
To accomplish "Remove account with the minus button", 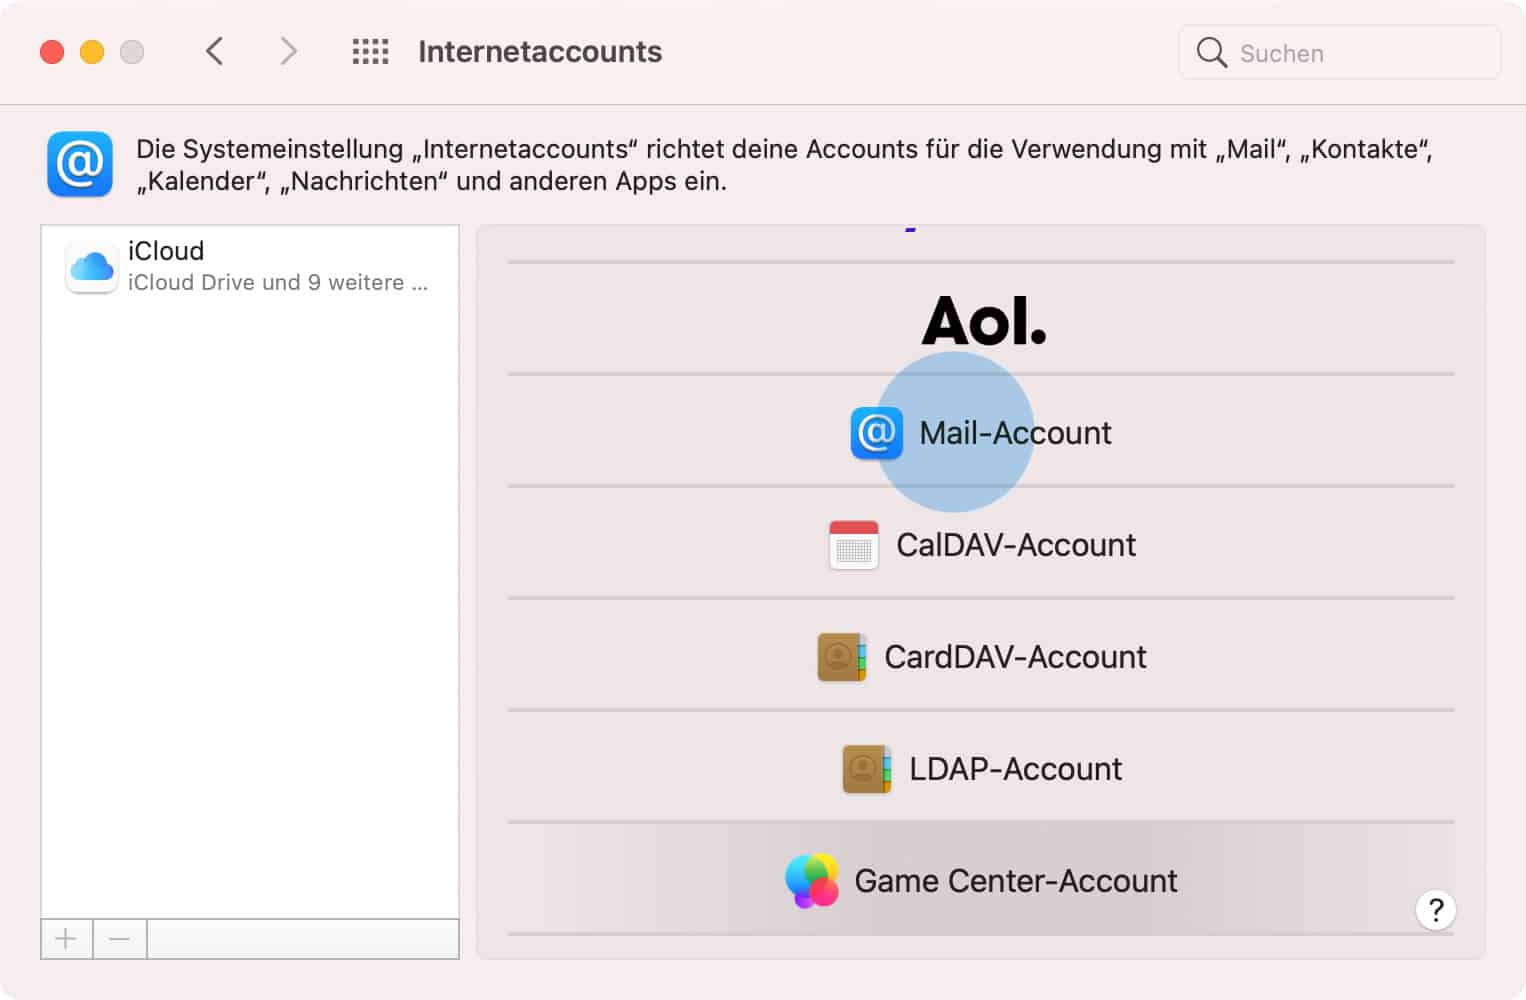I will [x=120, y=939].
